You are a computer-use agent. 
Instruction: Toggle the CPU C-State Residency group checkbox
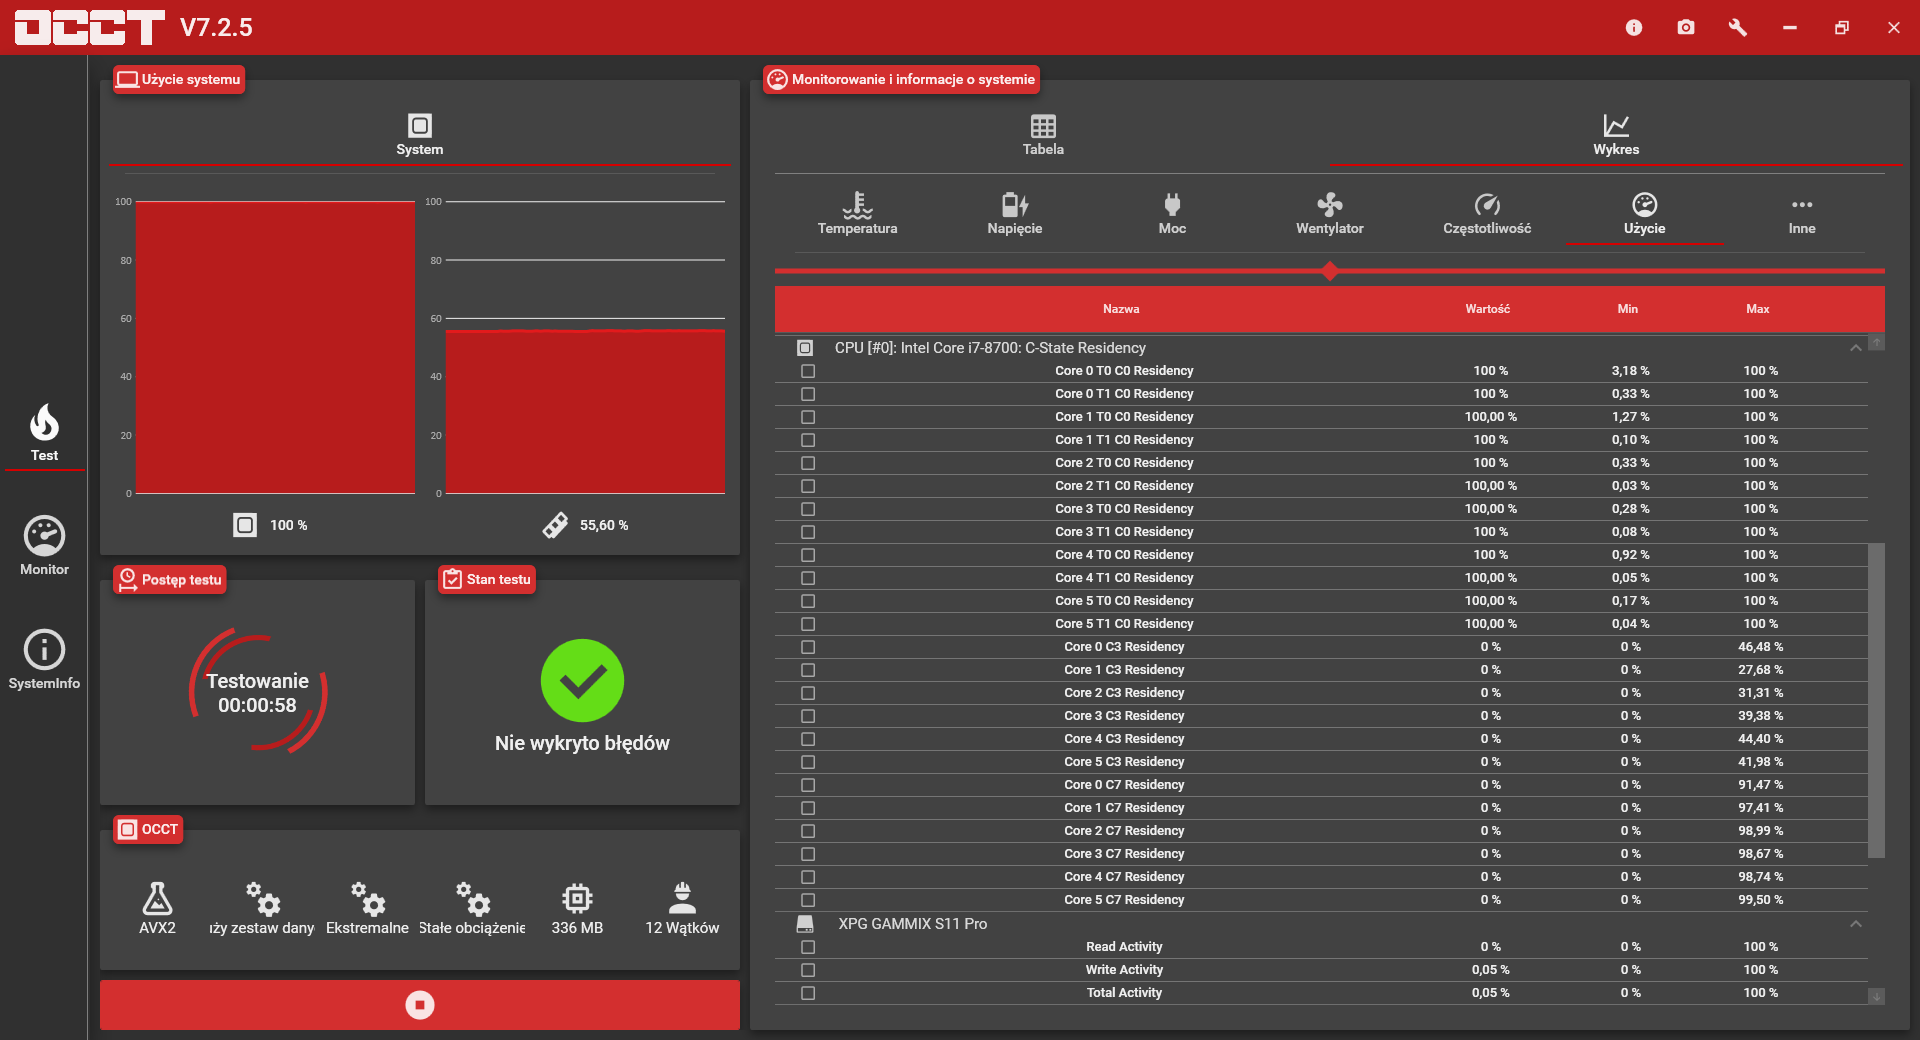[805, 348]
